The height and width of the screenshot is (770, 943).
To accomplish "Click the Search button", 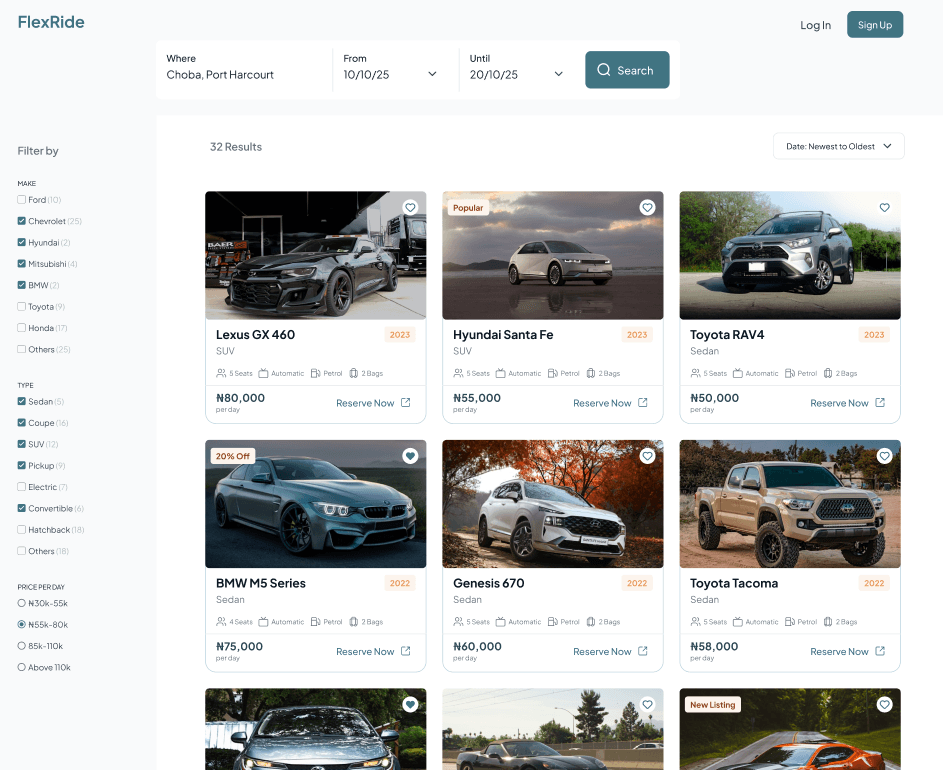I will click(627, 70).
